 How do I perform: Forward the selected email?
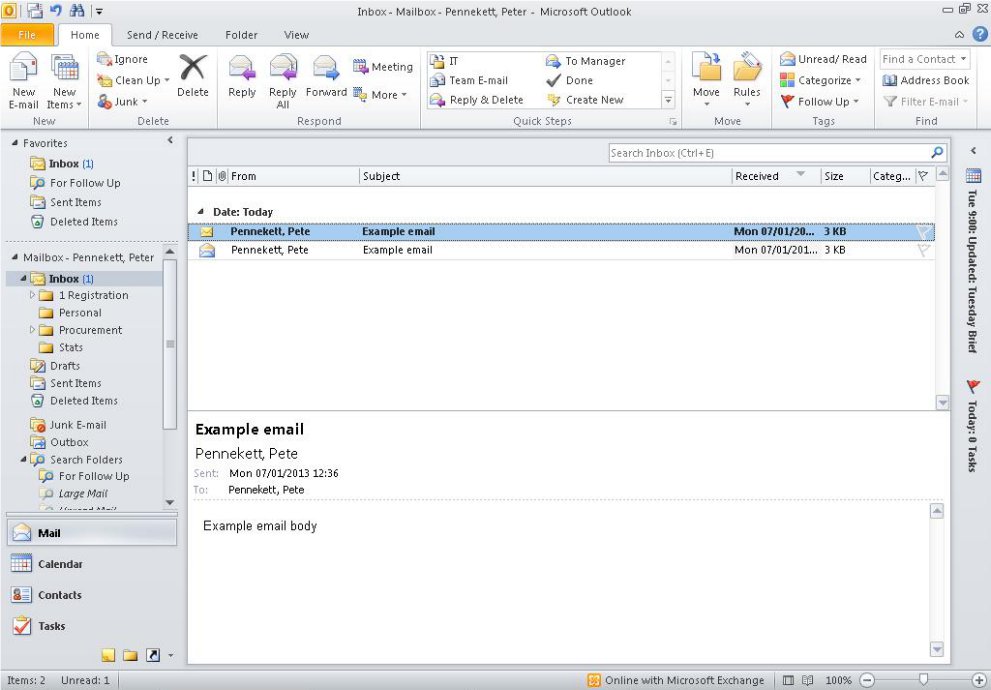[326, 70]
